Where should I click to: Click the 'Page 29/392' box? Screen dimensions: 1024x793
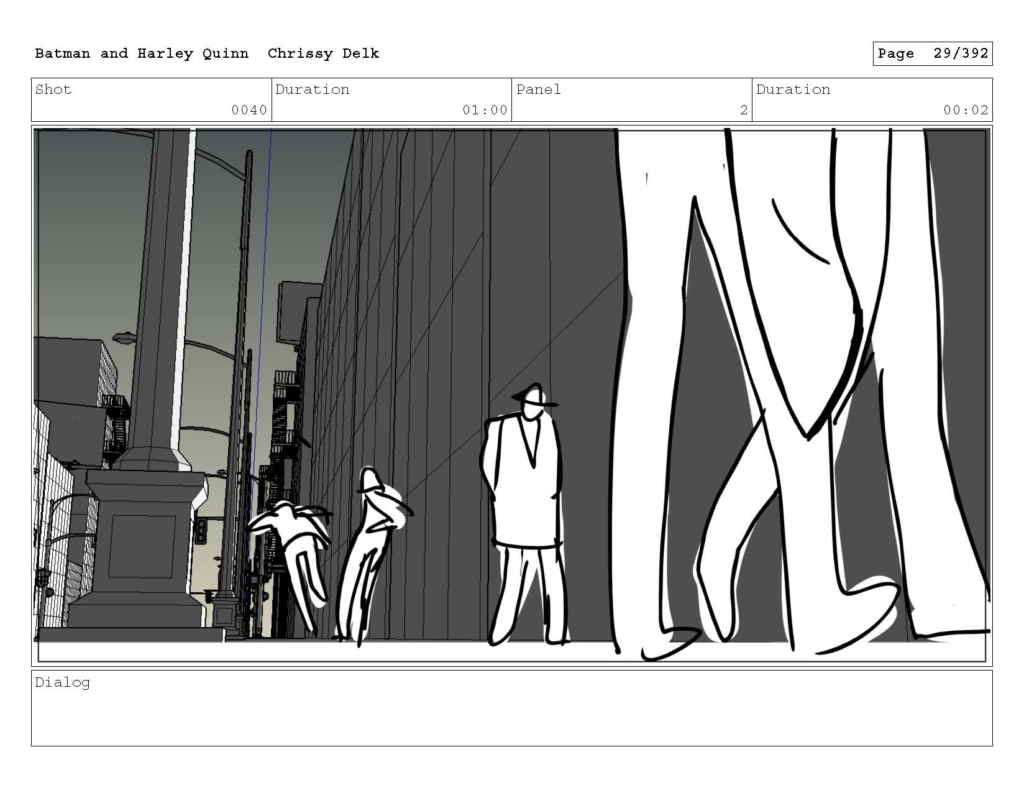tap(933, 54)
